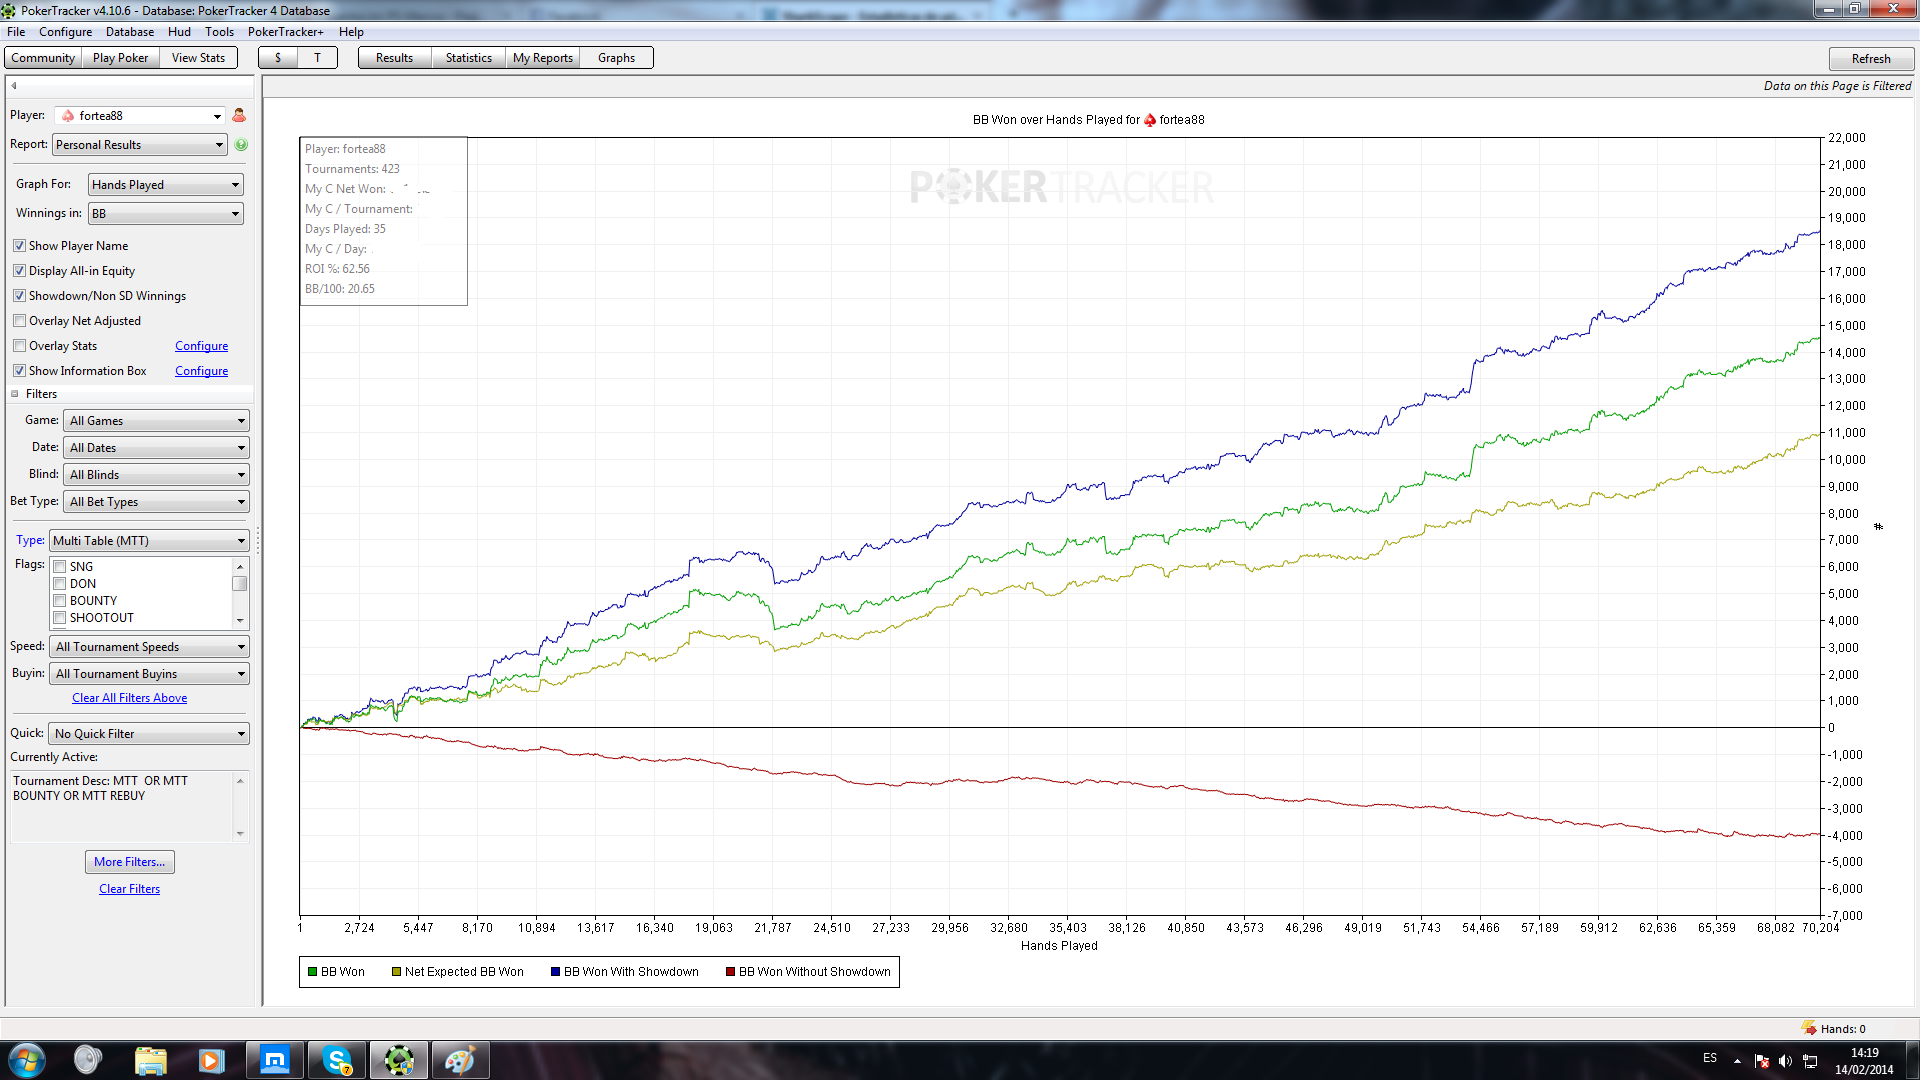Click the green report help icon

click(241, 145)
